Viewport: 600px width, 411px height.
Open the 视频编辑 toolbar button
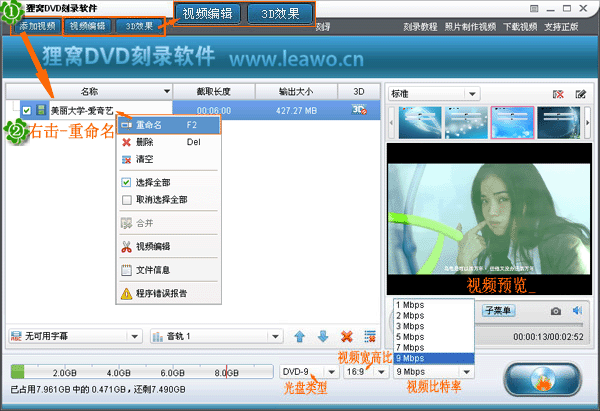click(88, 26)
